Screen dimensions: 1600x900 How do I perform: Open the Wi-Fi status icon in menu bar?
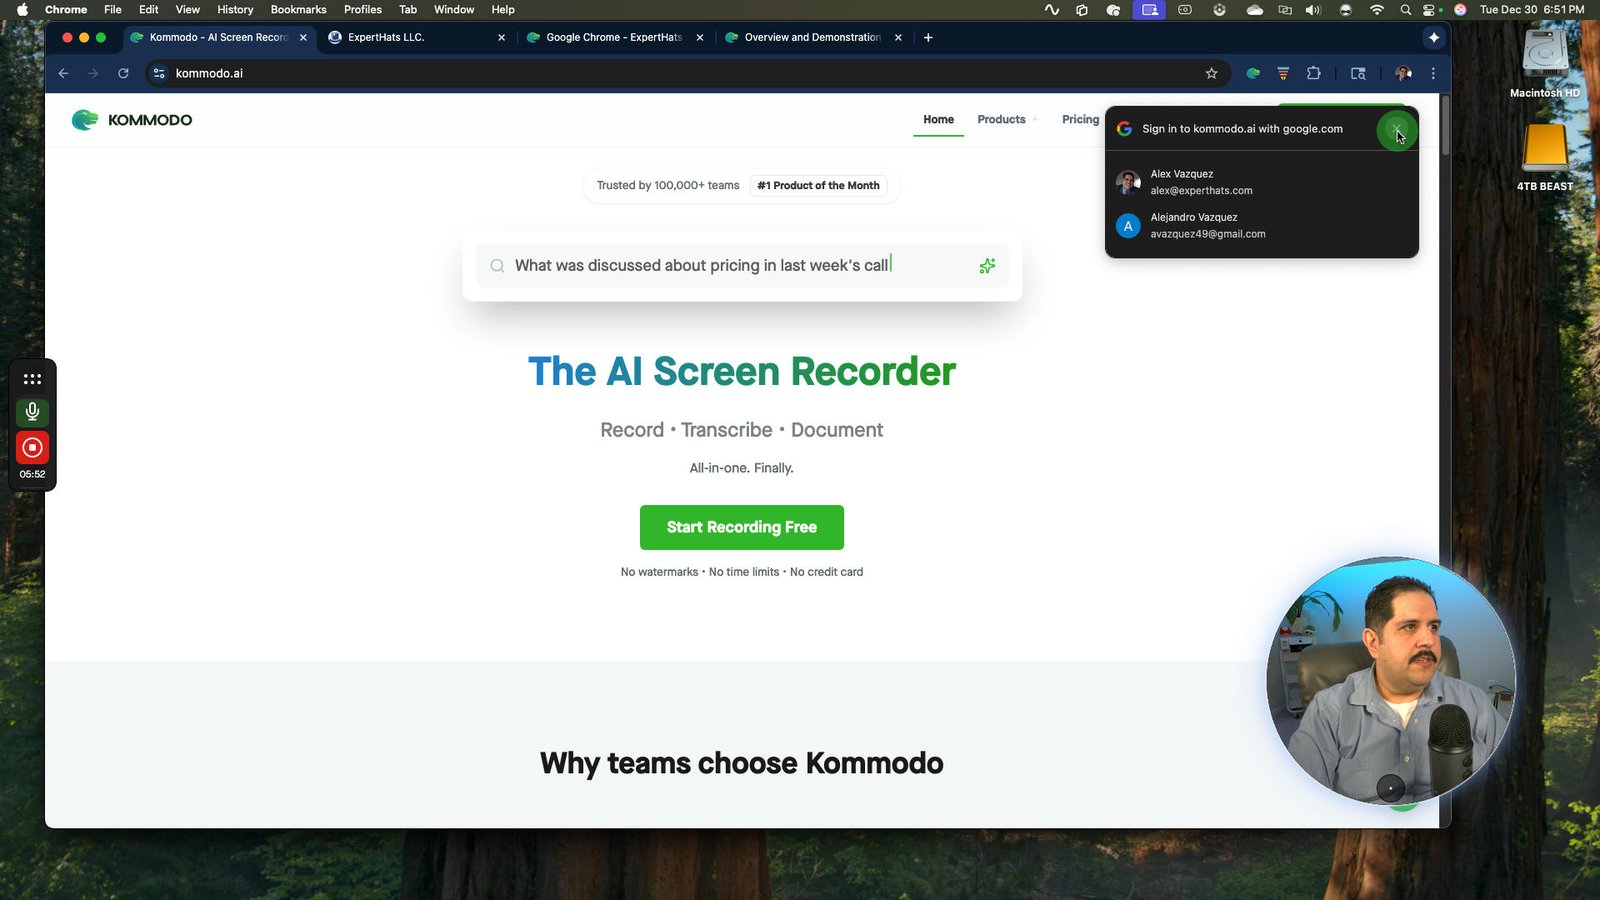pyautogui.click(x=1376, y=9)
